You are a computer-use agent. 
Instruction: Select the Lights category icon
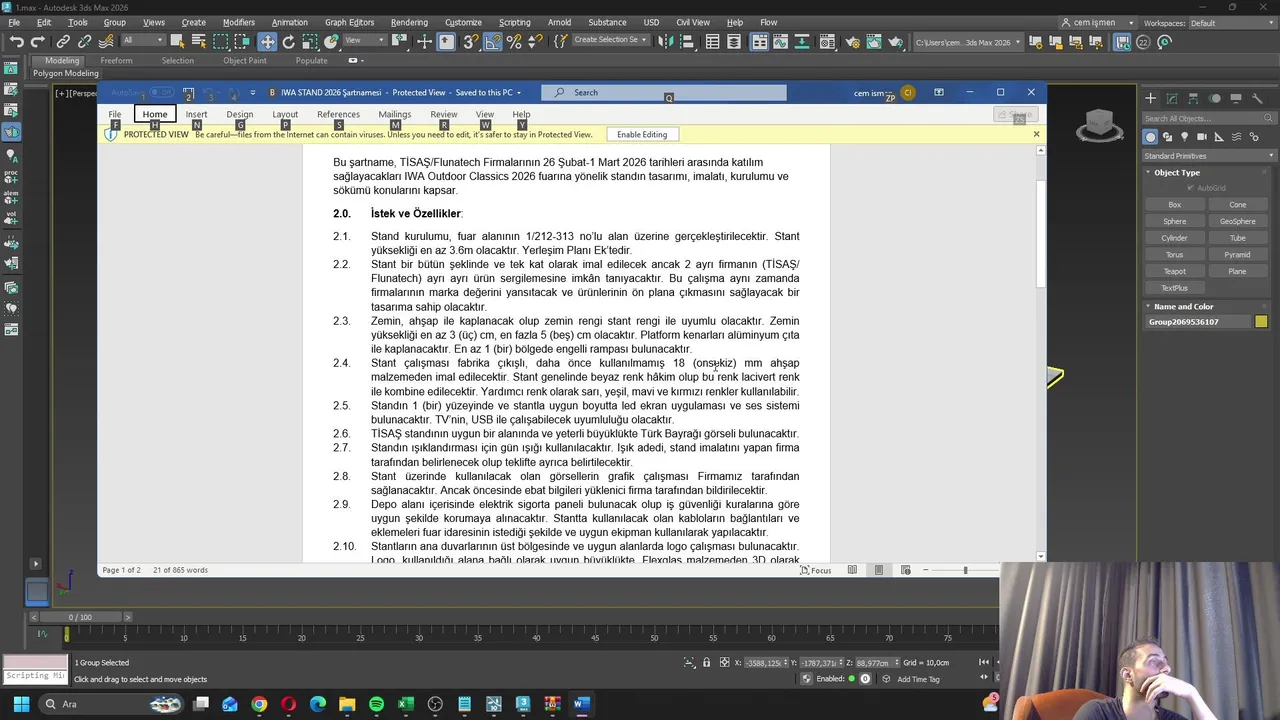click(1184, 137)
